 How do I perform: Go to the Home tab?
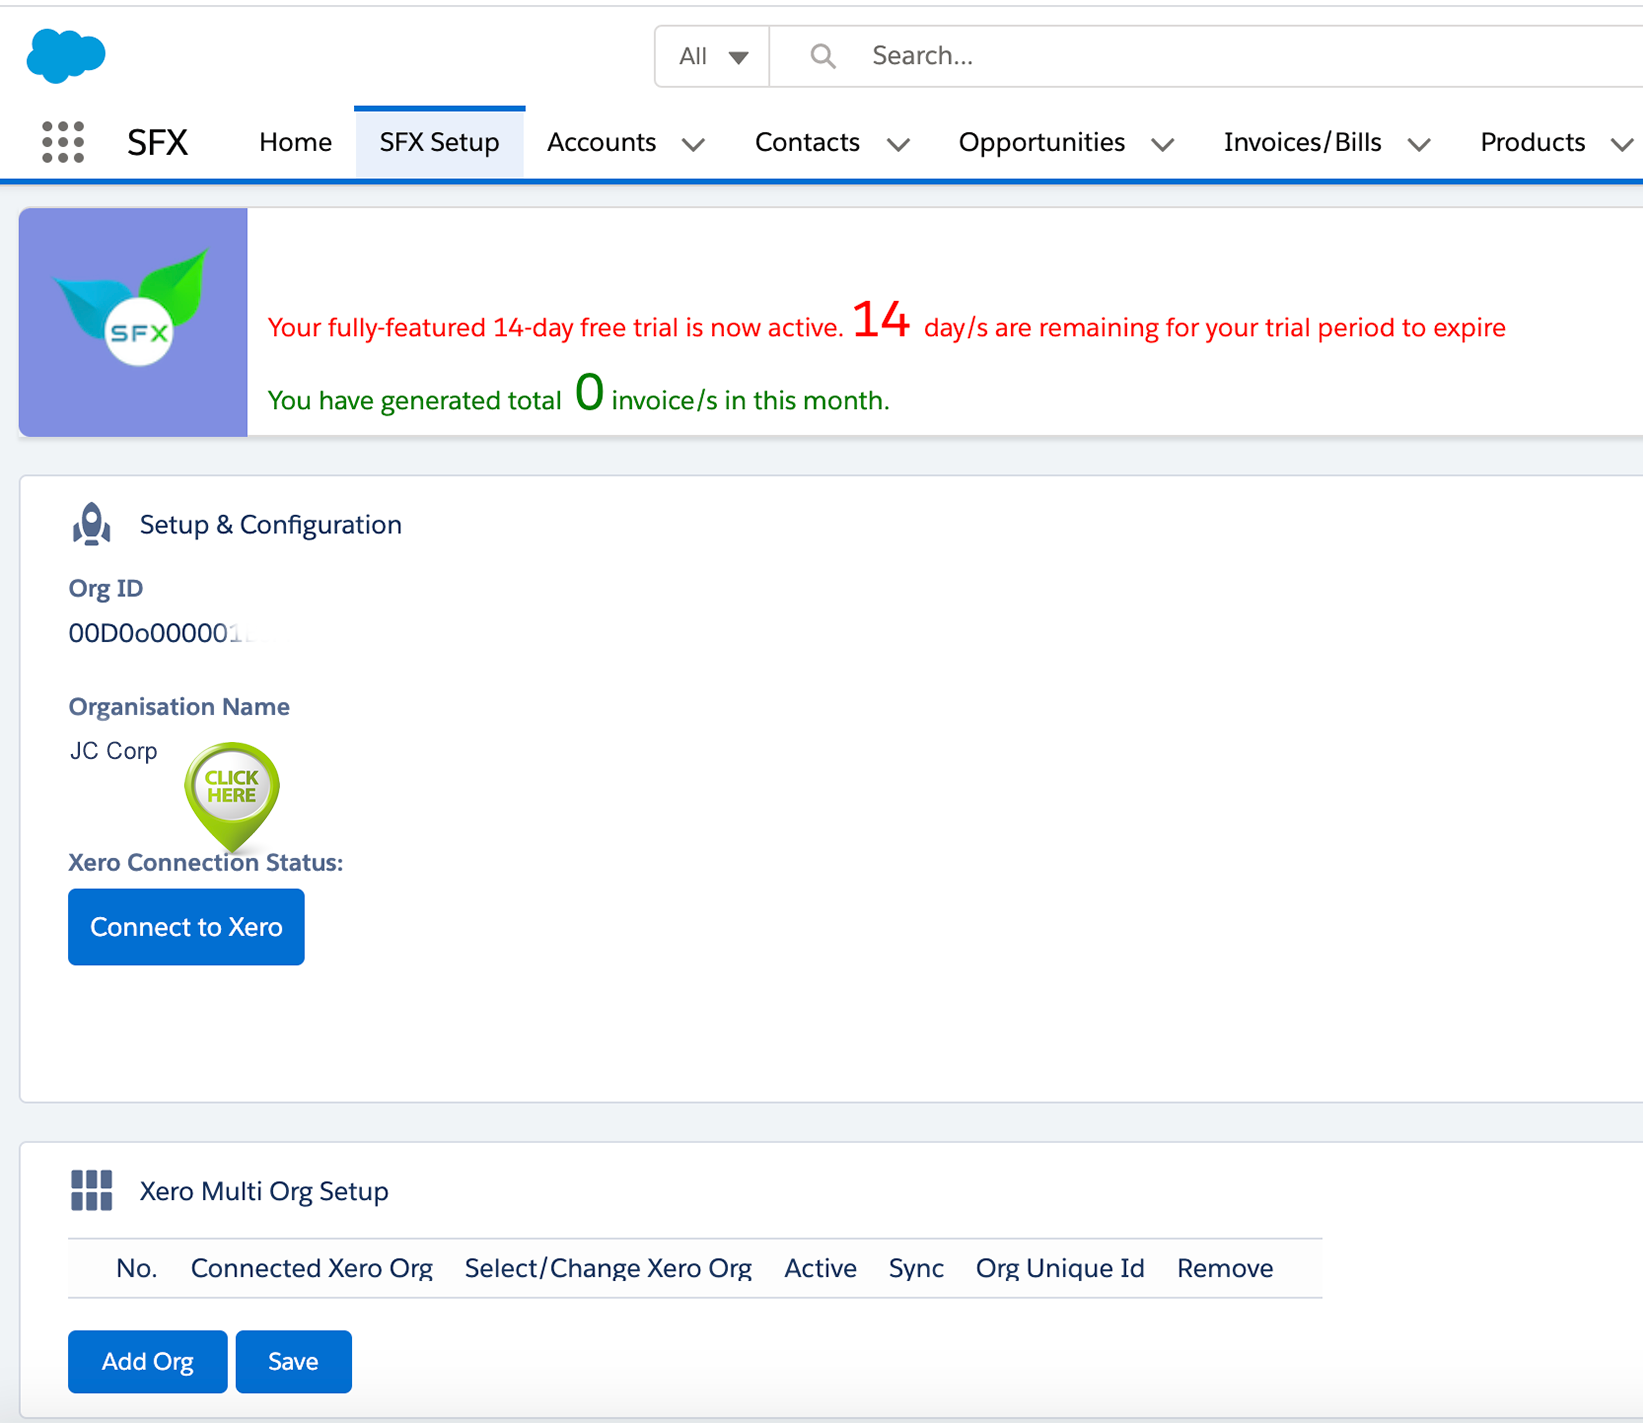pyautogui.click(x=295, y=142)
